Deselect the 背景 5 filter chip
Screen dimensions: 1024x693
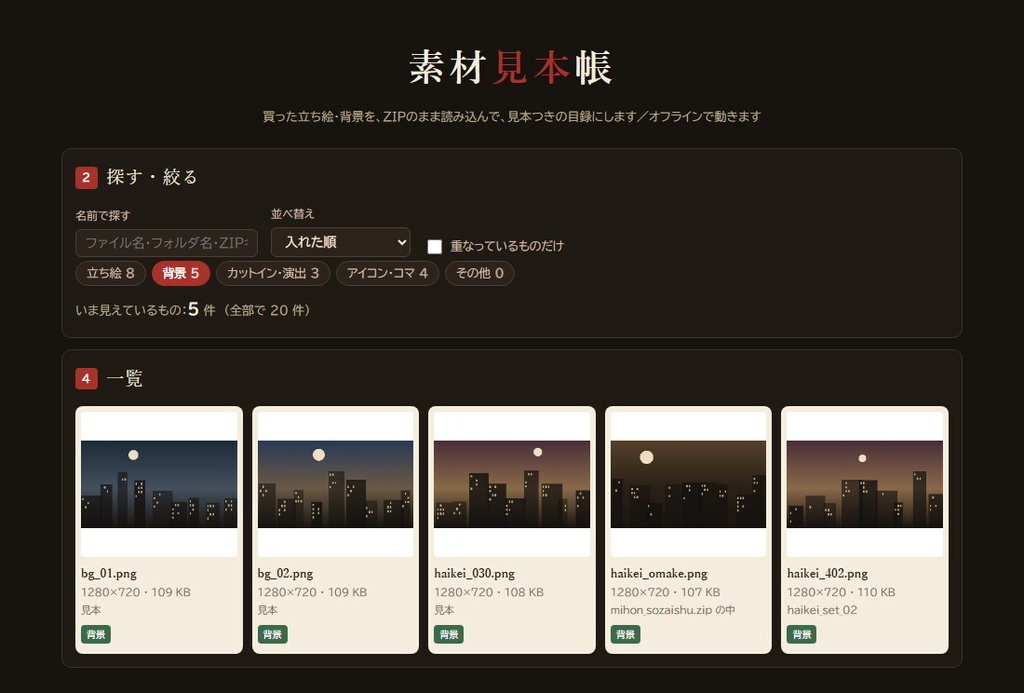pyautogui.click(x=181, y=273)
